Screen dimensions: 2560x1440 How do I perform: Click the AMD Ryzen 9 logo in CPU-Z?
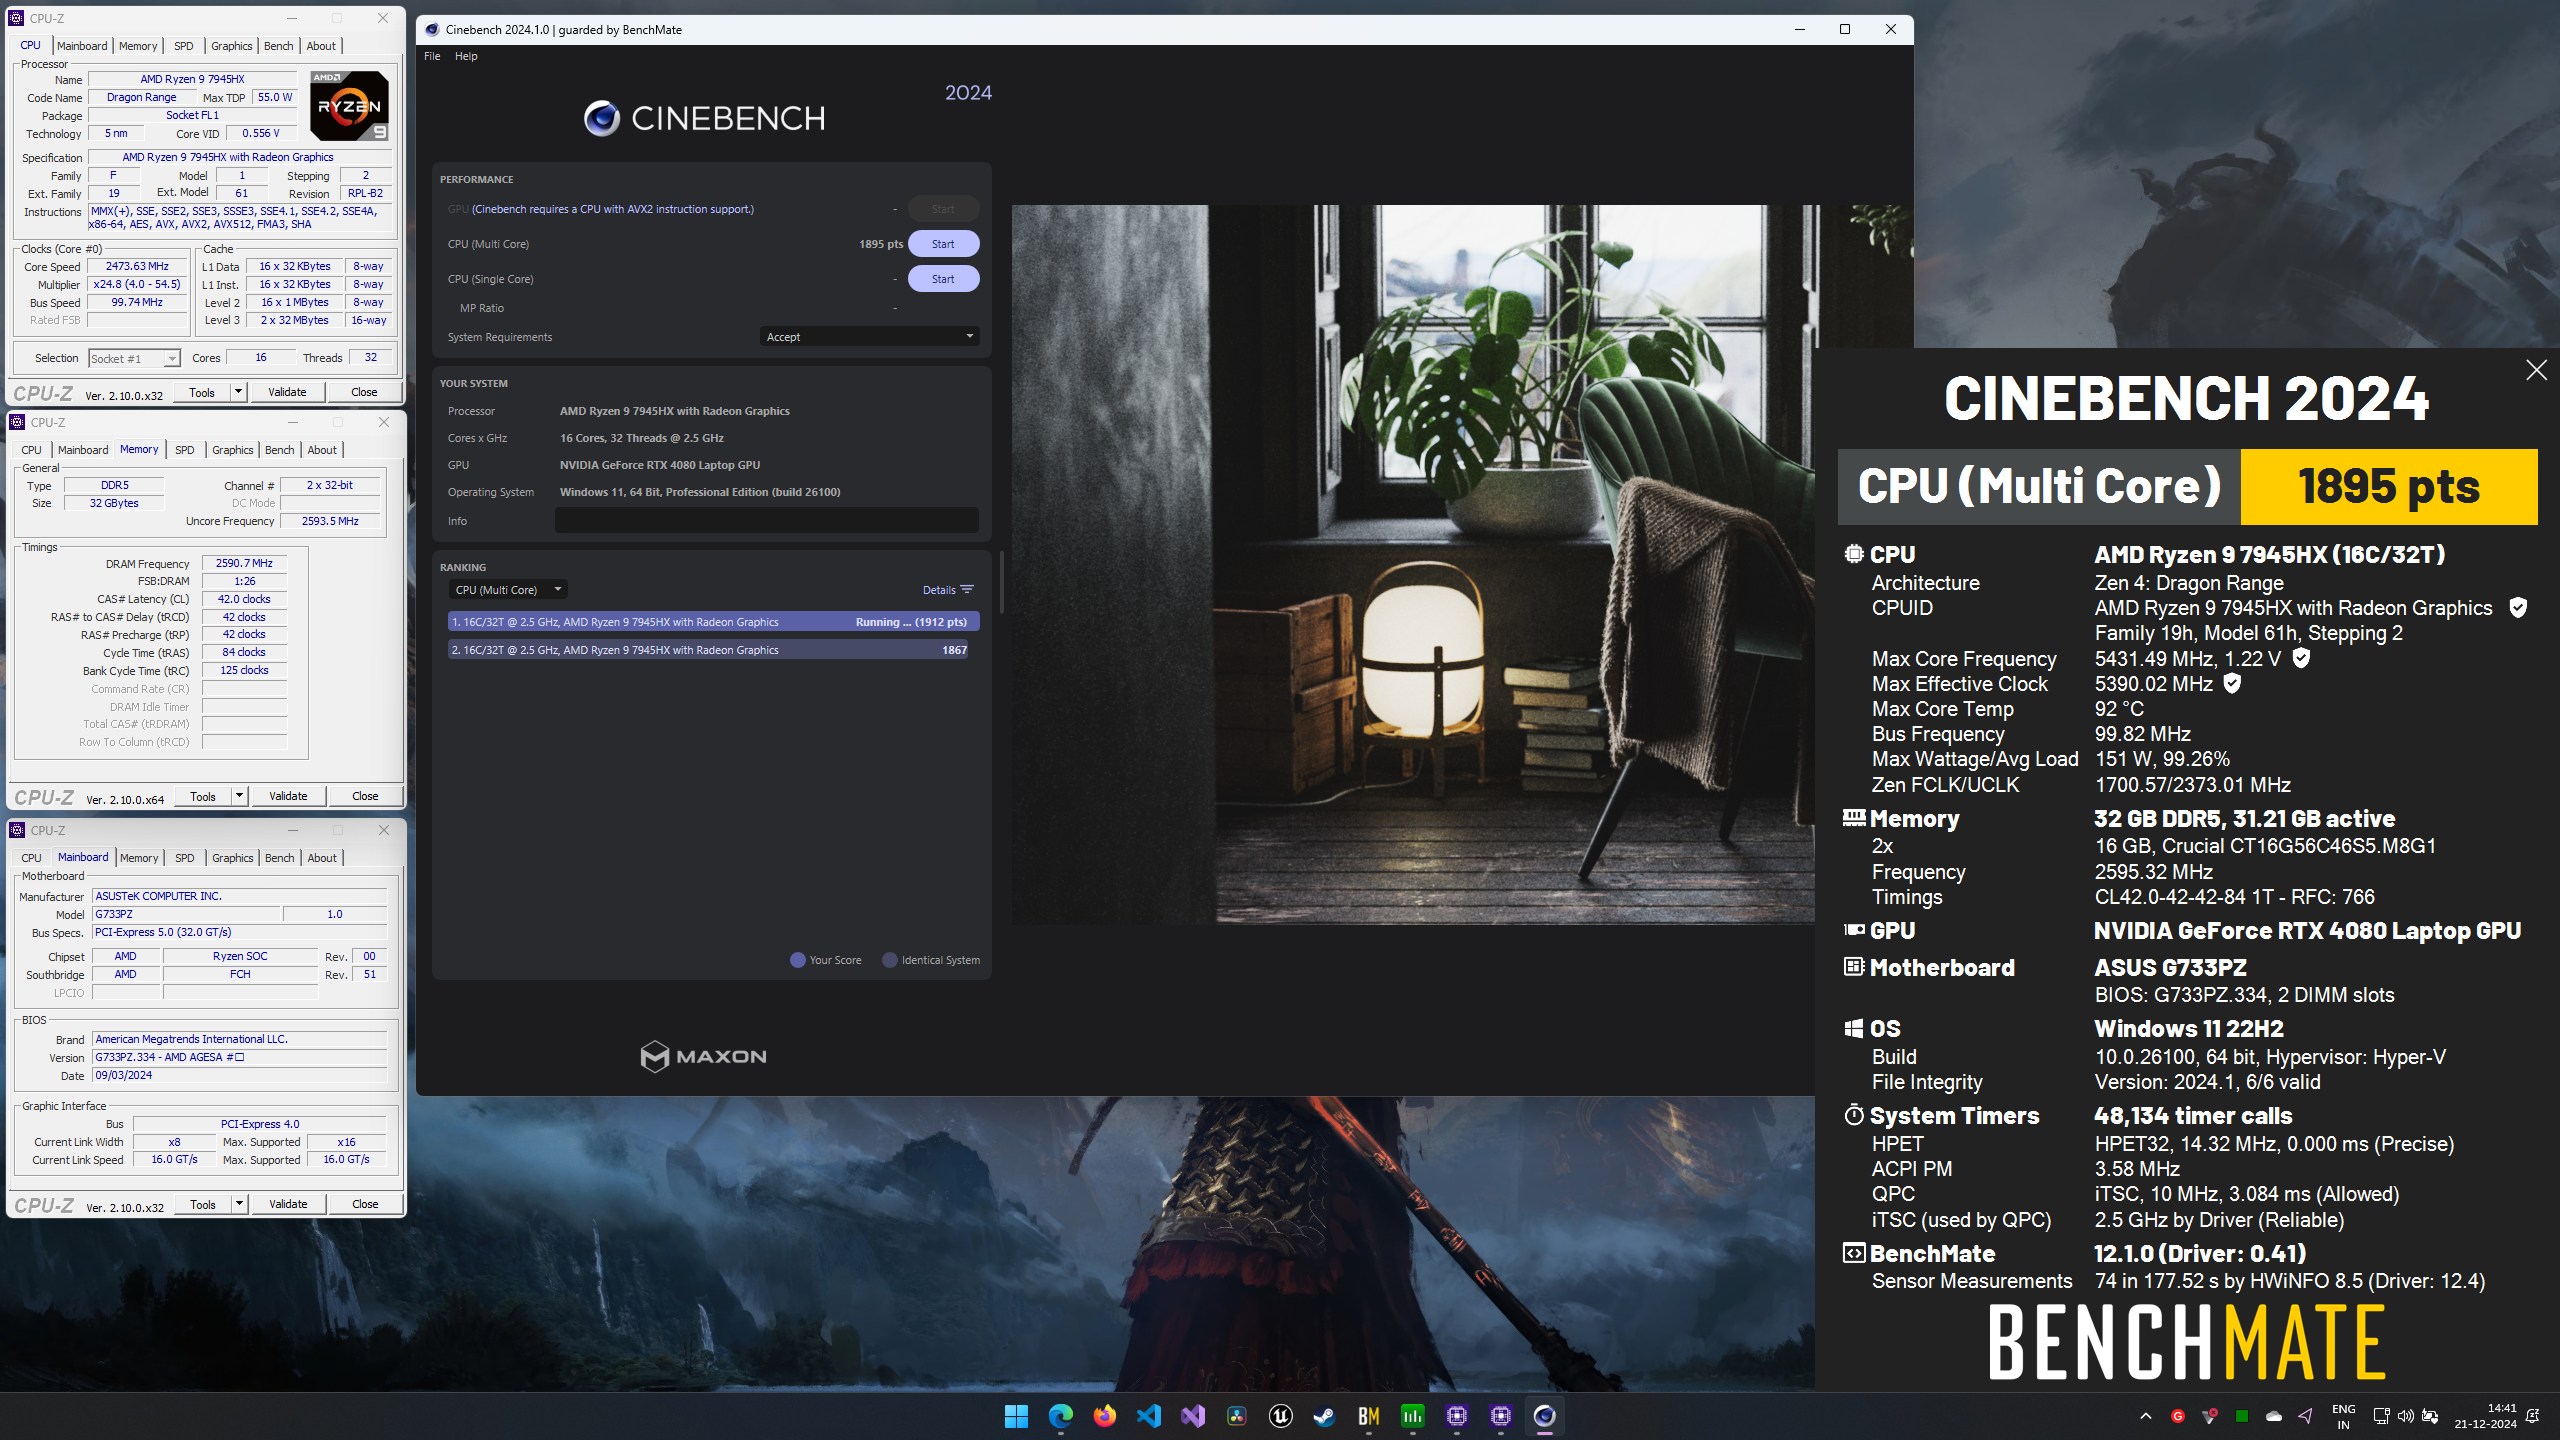point(349,106)
